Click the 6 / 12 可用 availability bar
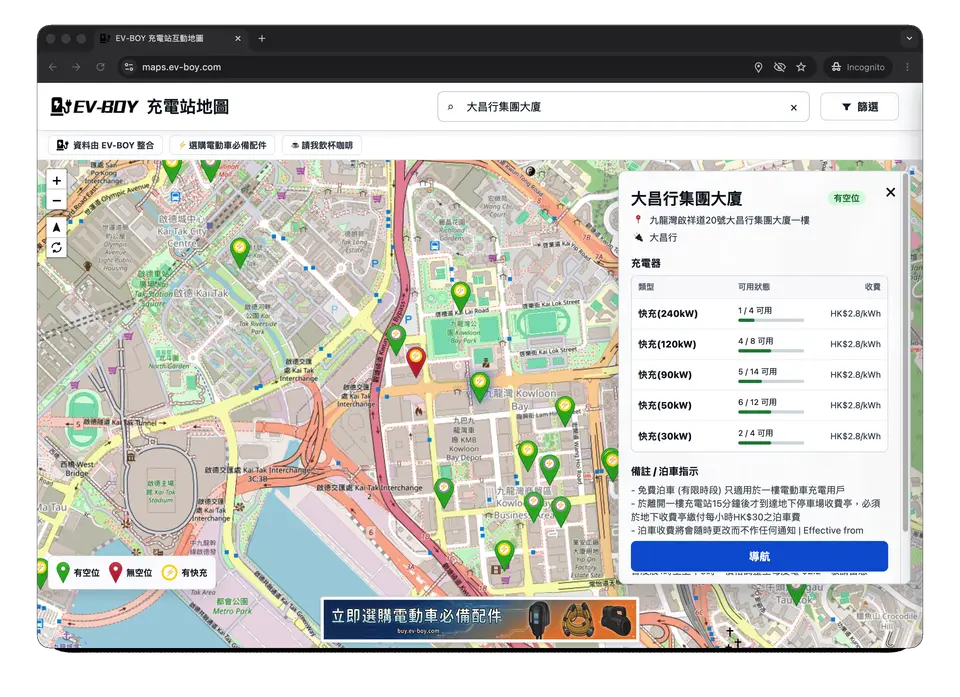Viewport: 960px width, 697px height. click(x=771, y=412)
